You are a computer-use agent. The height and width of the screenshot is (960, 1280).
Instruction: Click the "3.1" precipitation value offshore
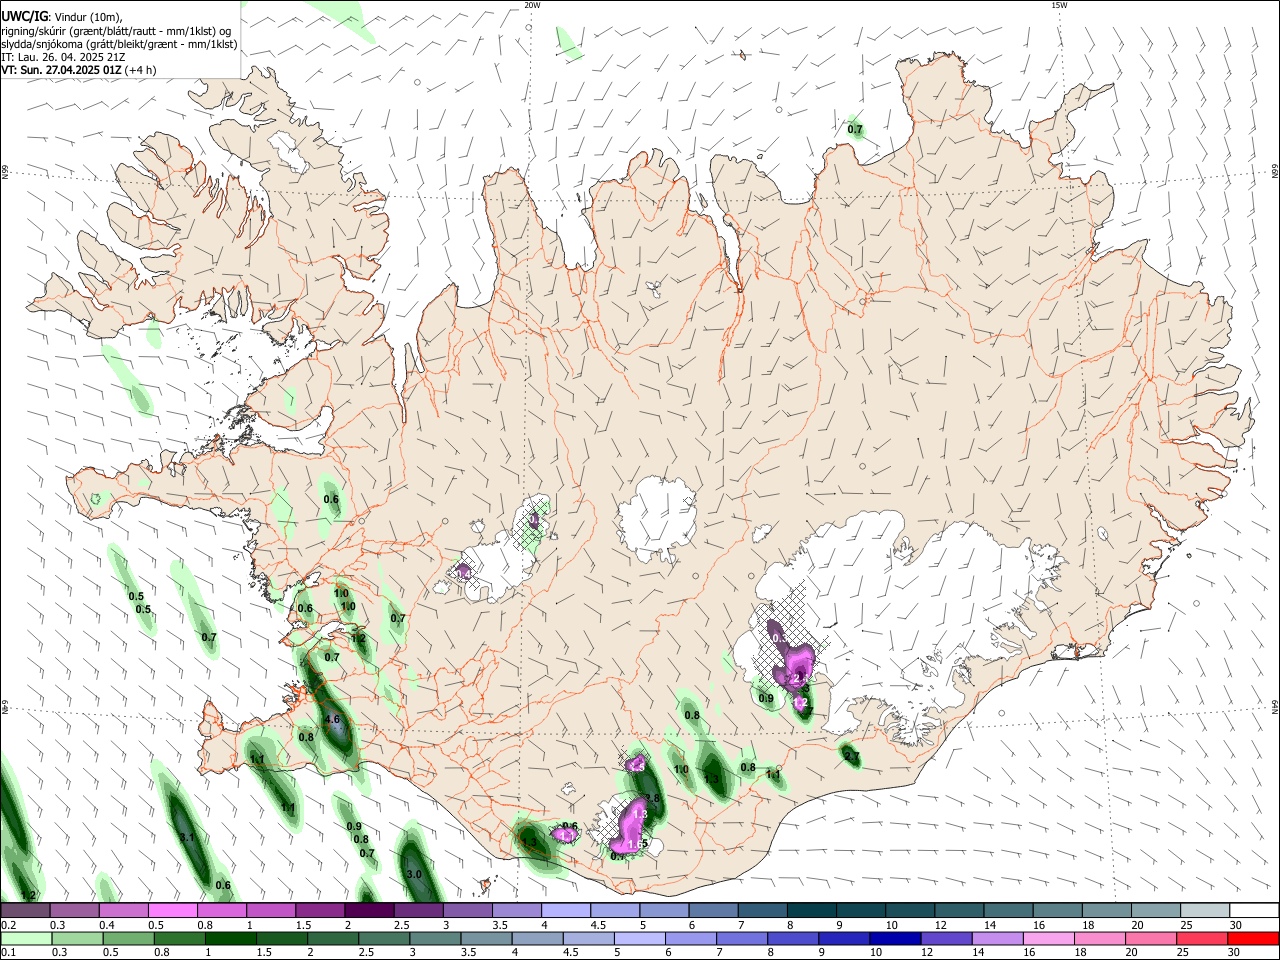click(x=187, y=837)
